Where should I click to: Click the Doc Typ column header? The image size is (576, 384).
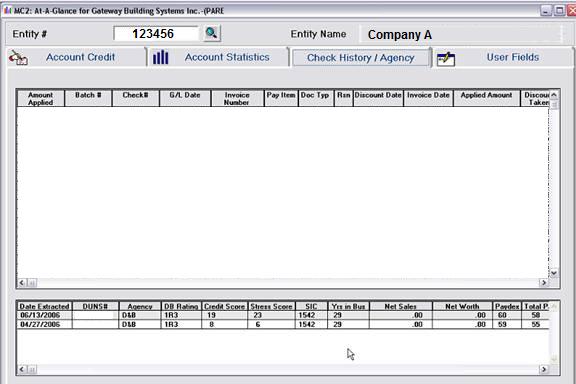(316, 98)
